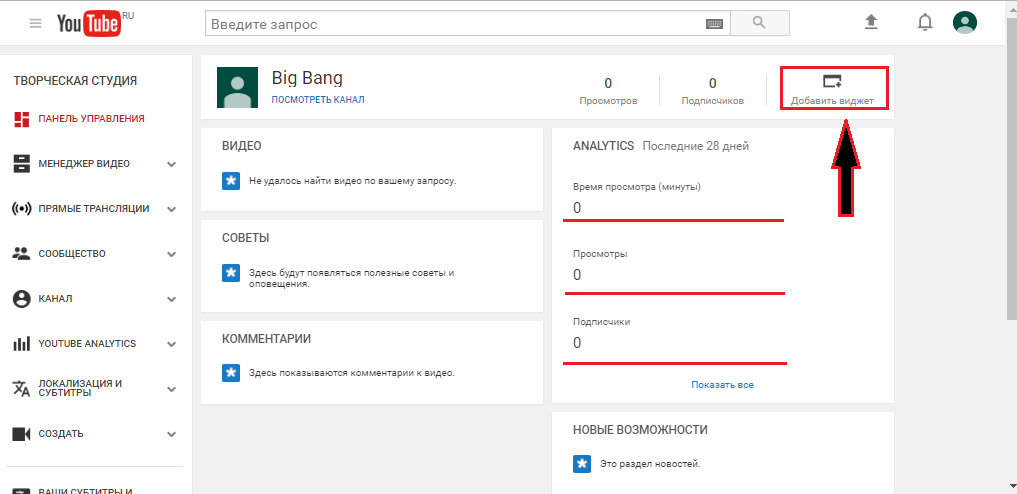Expand the Сообщество section chevron

pos(171,254)
